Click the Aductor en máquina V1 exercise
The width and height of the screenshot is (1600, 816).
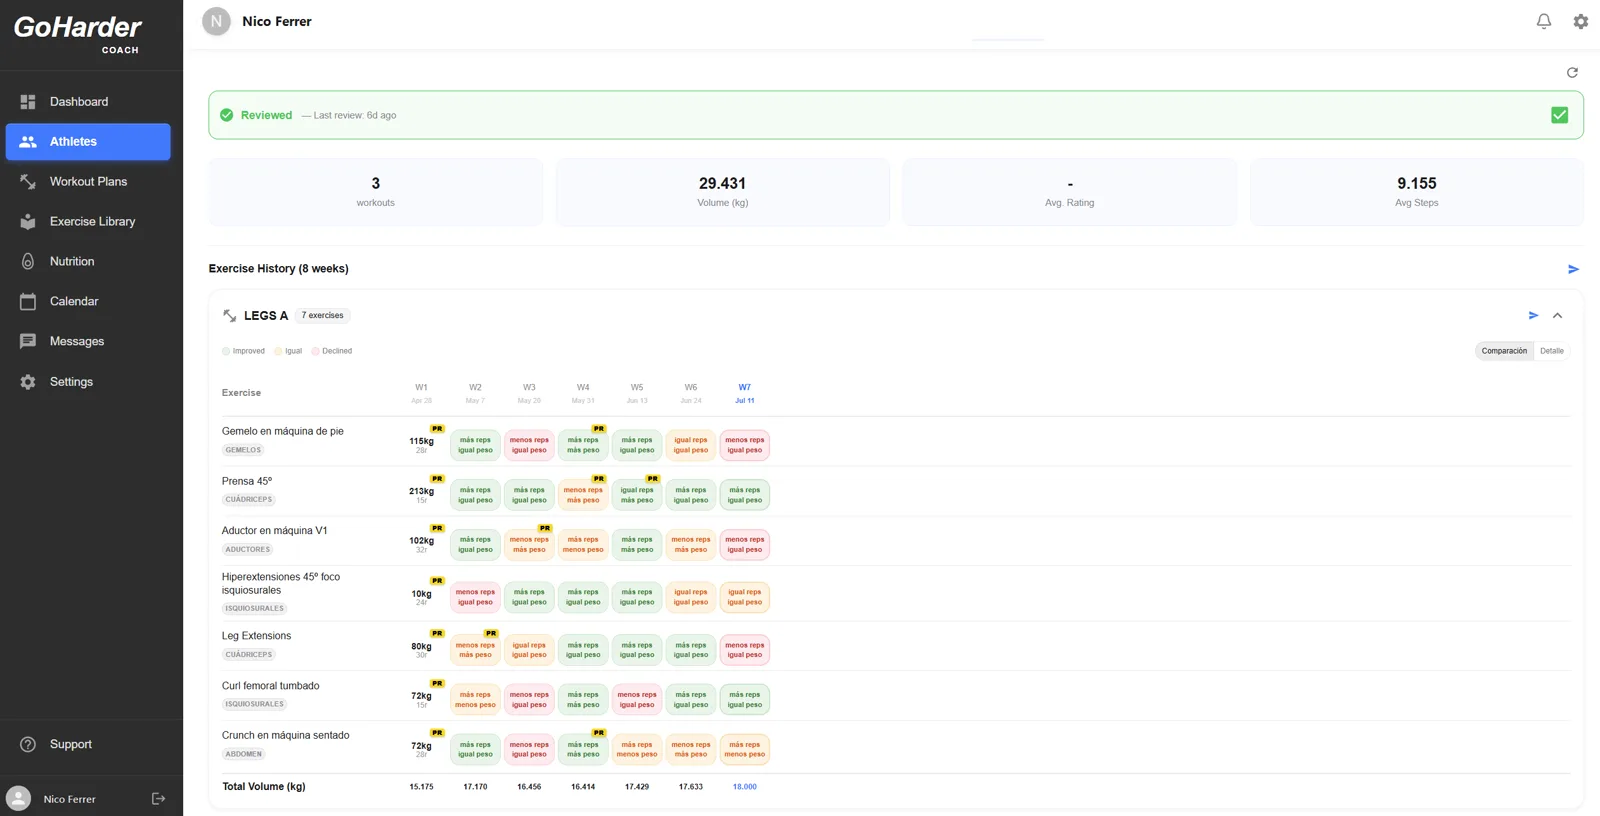(x=275, y=531)
